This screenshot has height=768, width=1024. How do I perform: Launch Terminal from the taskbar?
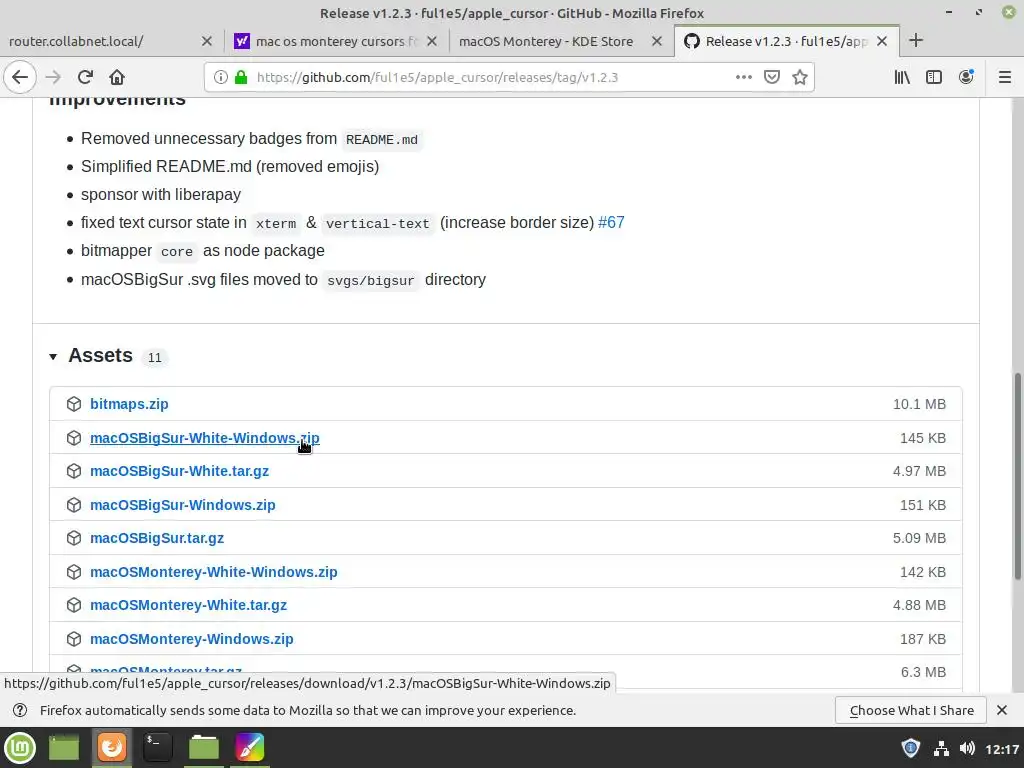[x=157, y=748]
